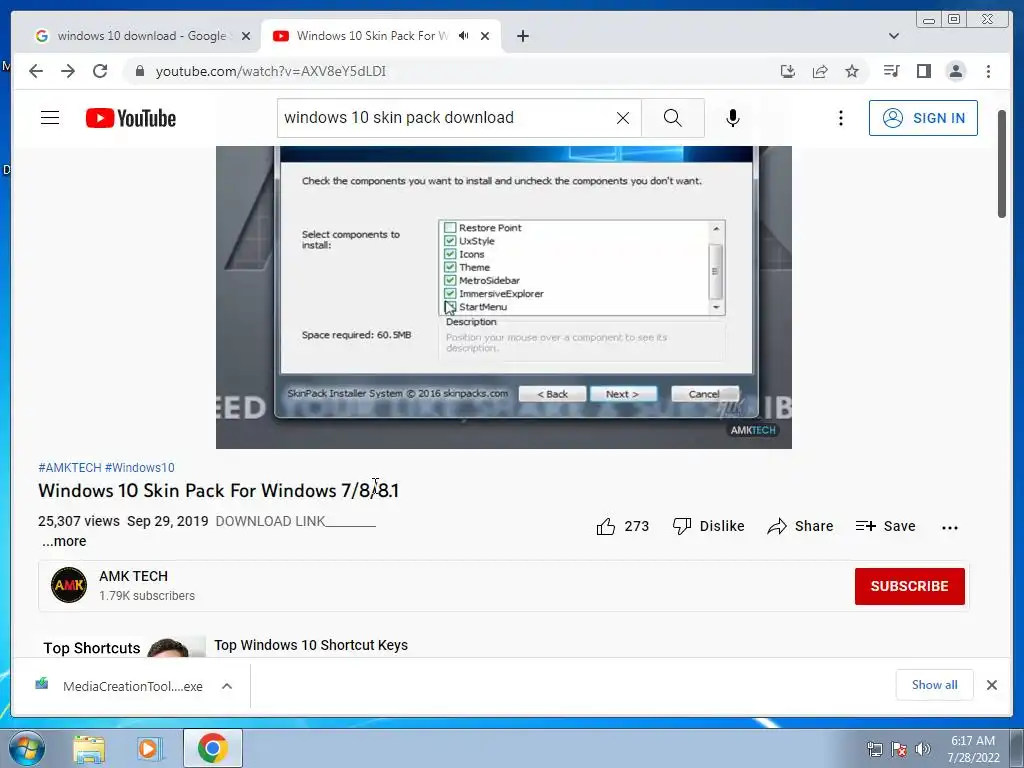The width and height of the screenshot is (1024, 768).
Task: Share this page via address bar icon
Action: pos(820,71)
